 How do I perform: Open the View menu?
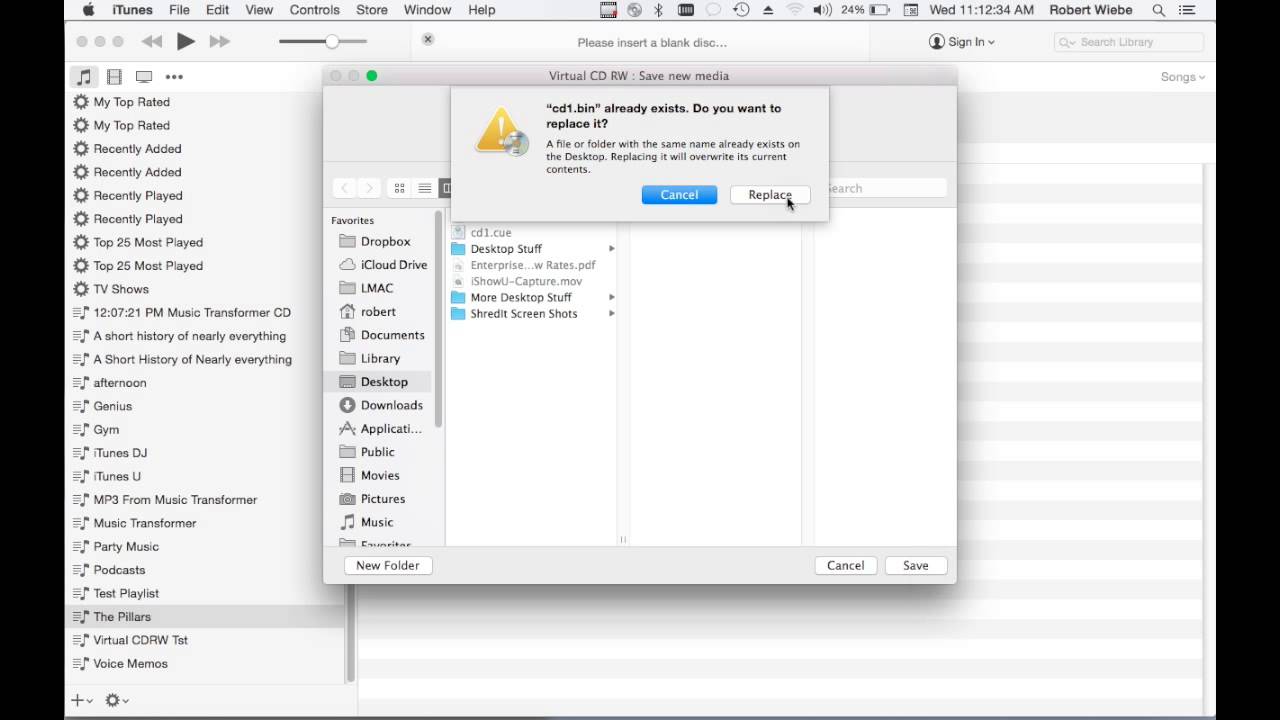coord(259,10)
